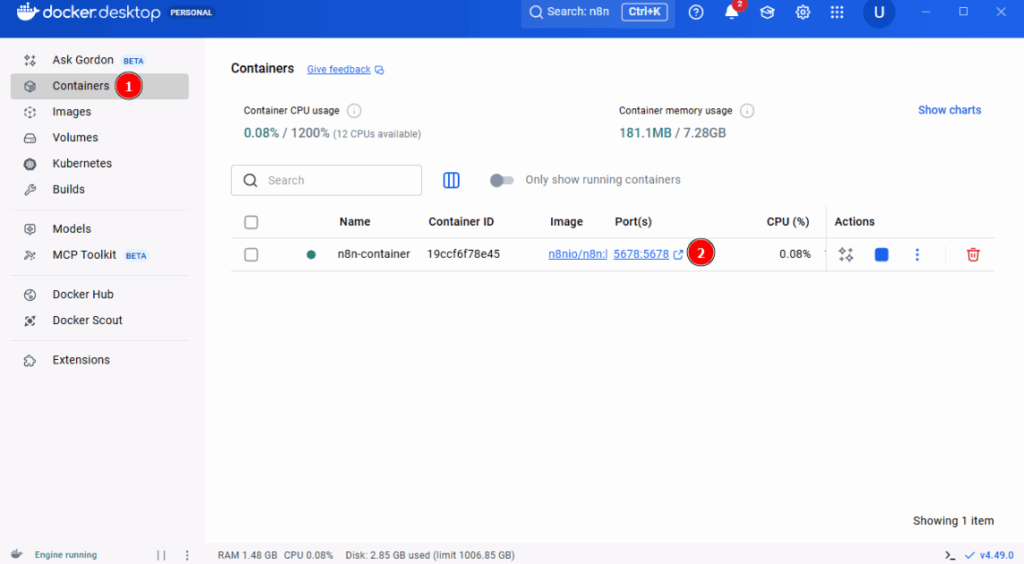Open the apps grid icon in header

tap(837, 12)
